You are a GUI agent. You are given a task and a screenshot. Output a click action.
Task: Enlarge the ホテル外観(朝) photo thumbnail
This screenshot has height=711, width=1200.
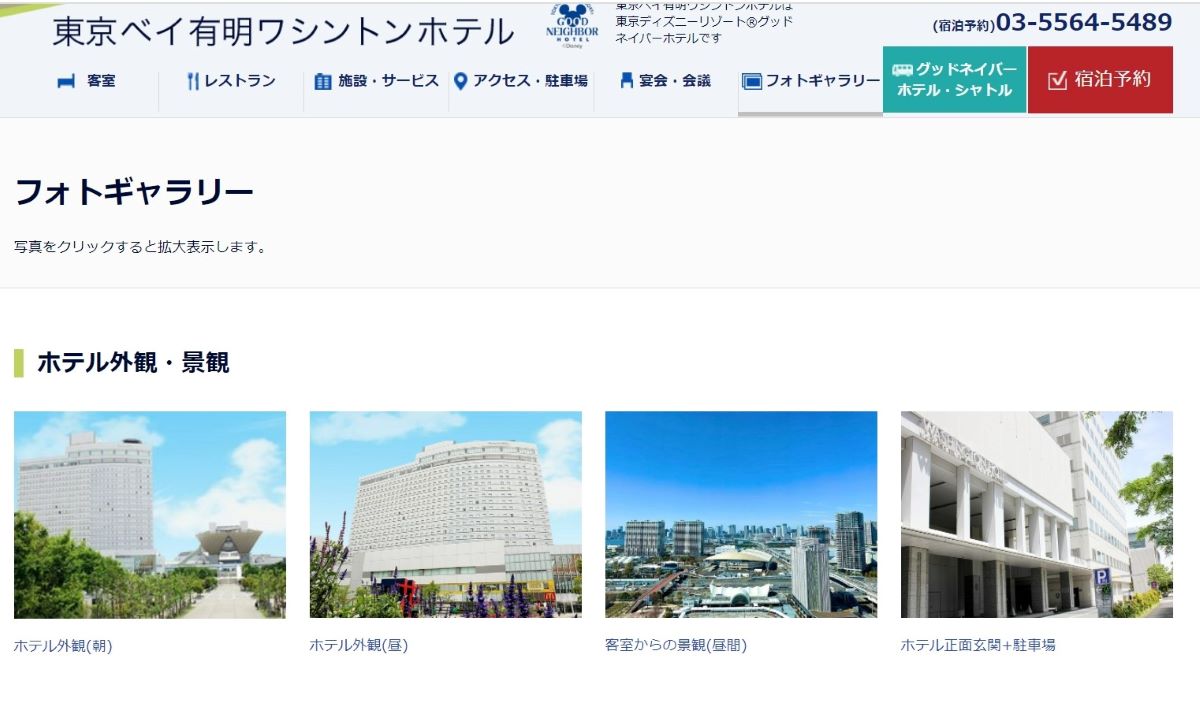[150, 514]
